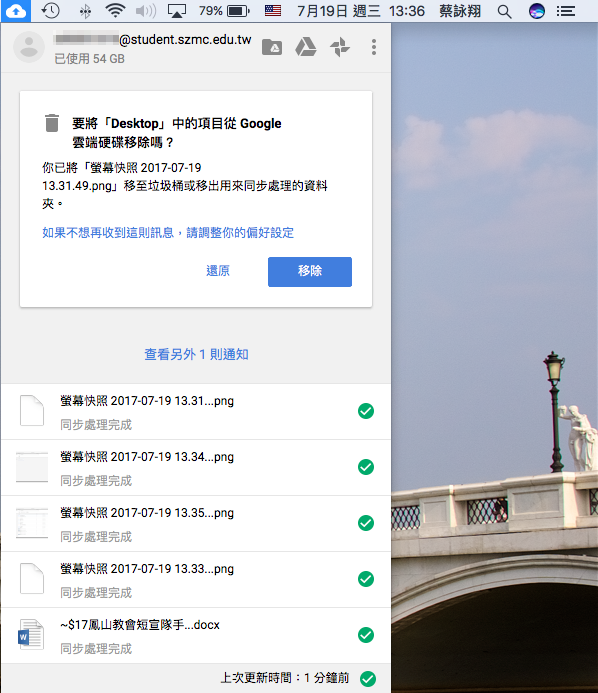Open user menu 蔡詠翔
This screenshot has height=693, width=598.
tap(460, 11)
